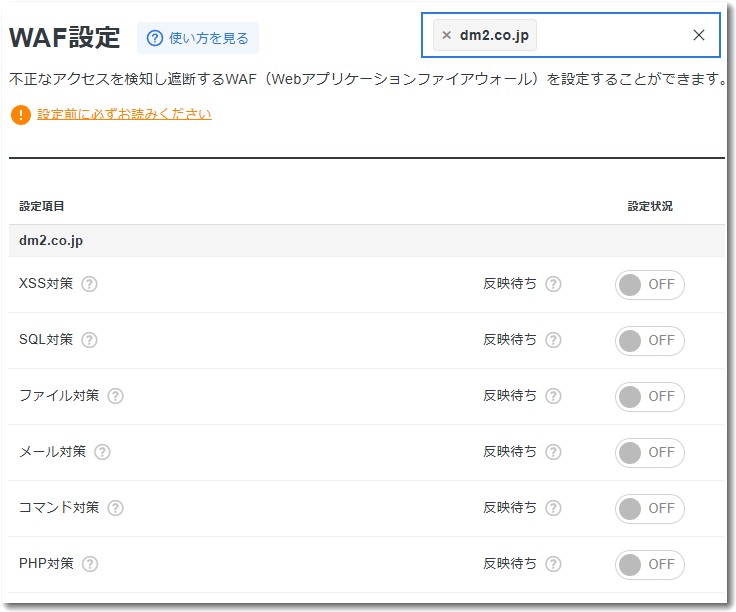Click help icon next to PHP対策
The height and width of the screenshot is (612, 736).
point(90,564)
